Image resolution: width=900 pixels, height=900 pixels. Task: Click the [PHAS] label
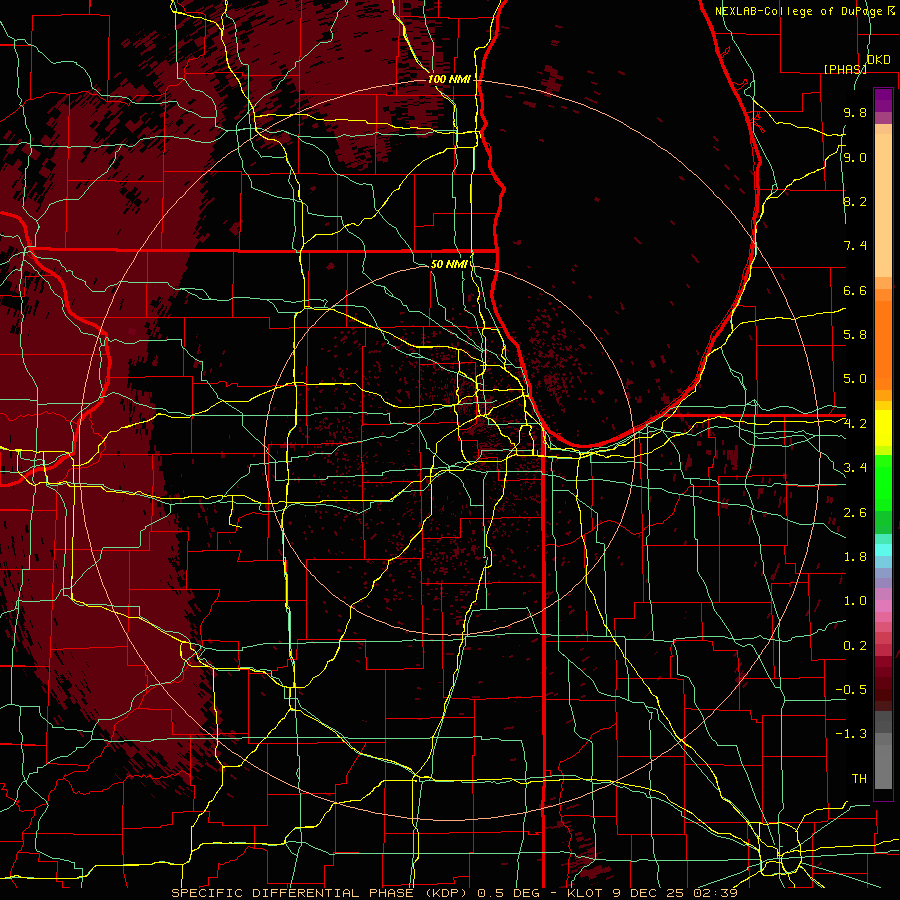click(845, 69)
